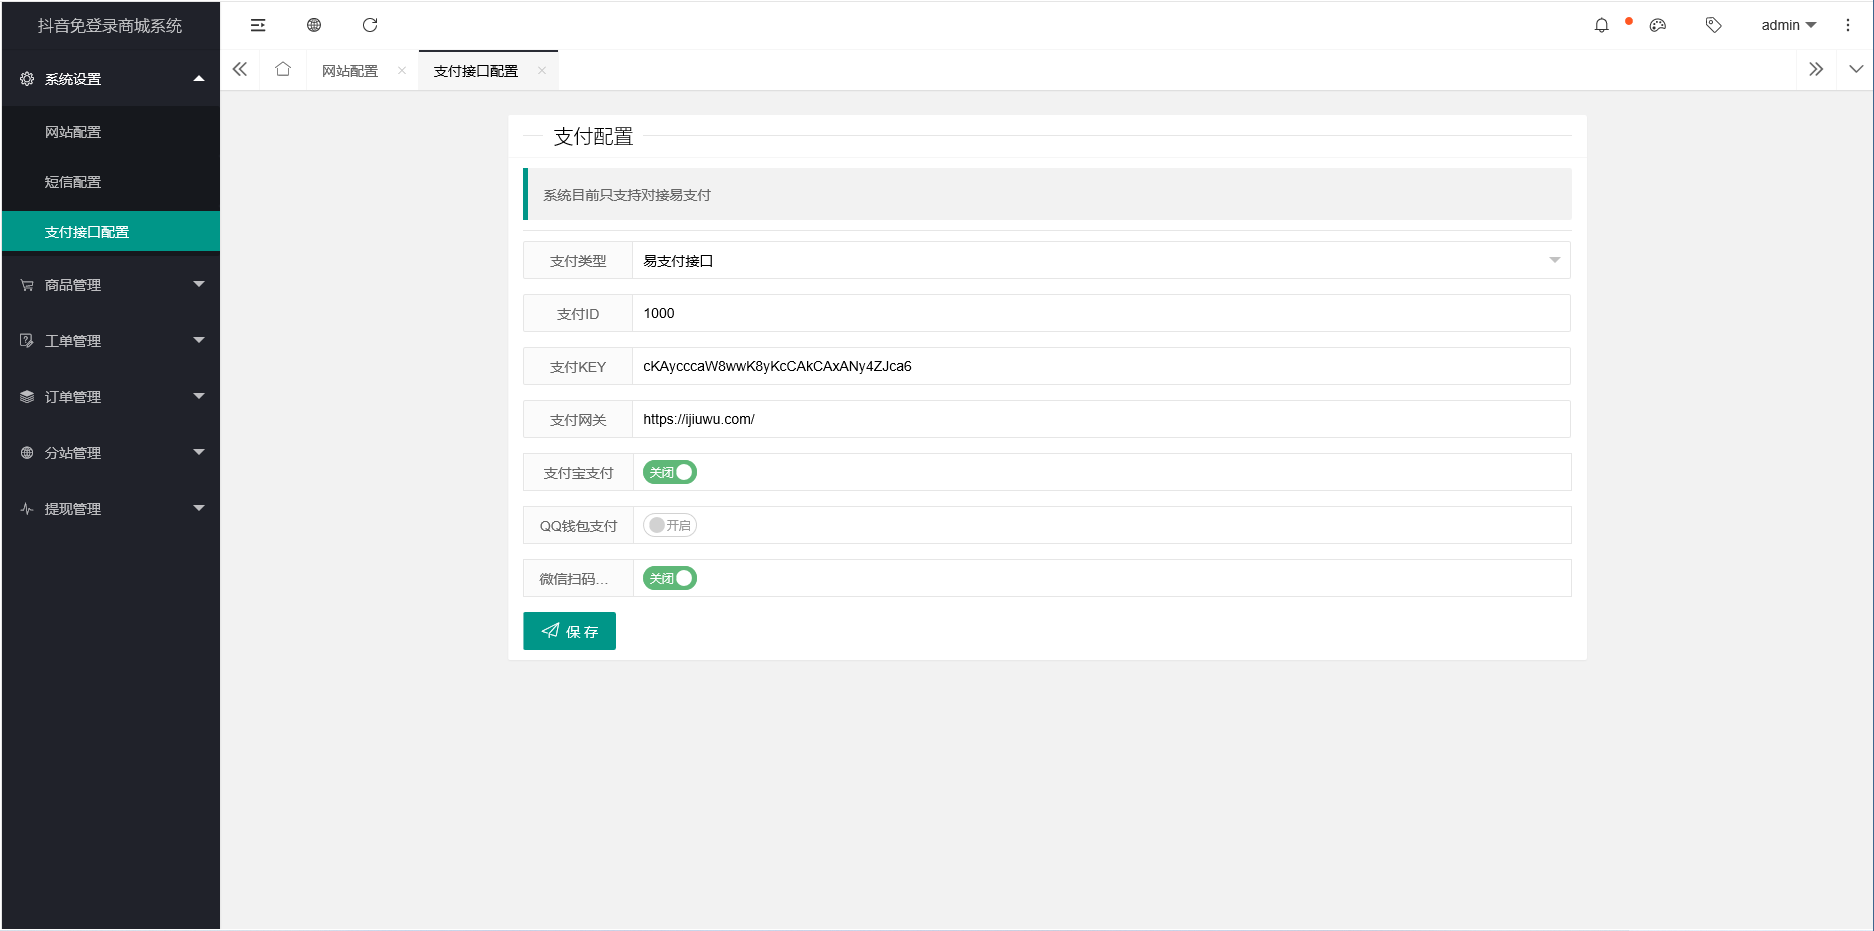Collapse the 系统设置 menu arrow
The height and width of the screenshot is (931, 1874).
click(199, 78)
